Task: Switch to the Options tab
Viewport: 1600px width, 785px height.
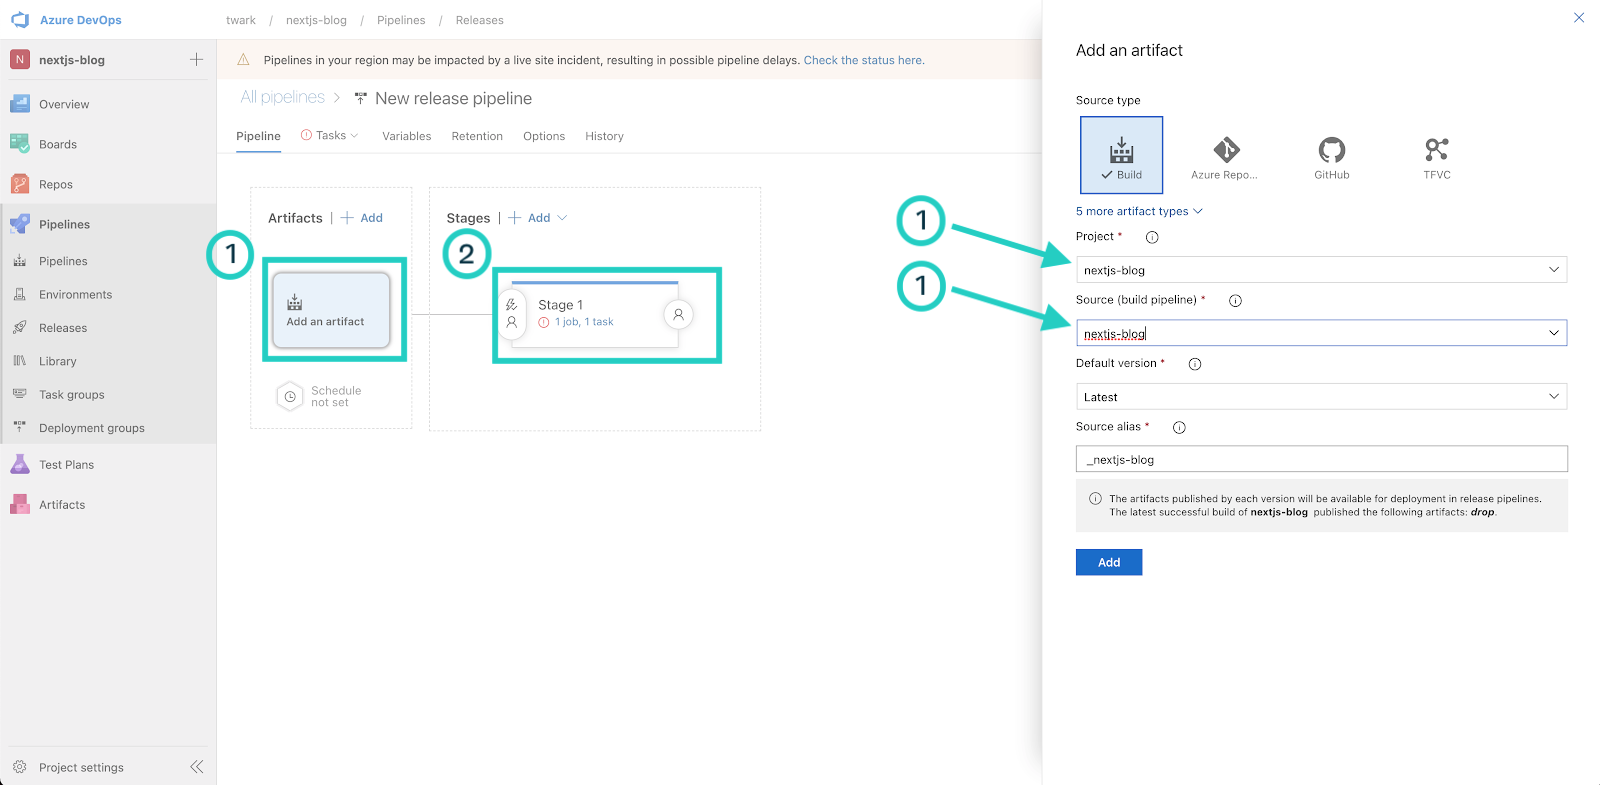Action: (x=544, y=136)
